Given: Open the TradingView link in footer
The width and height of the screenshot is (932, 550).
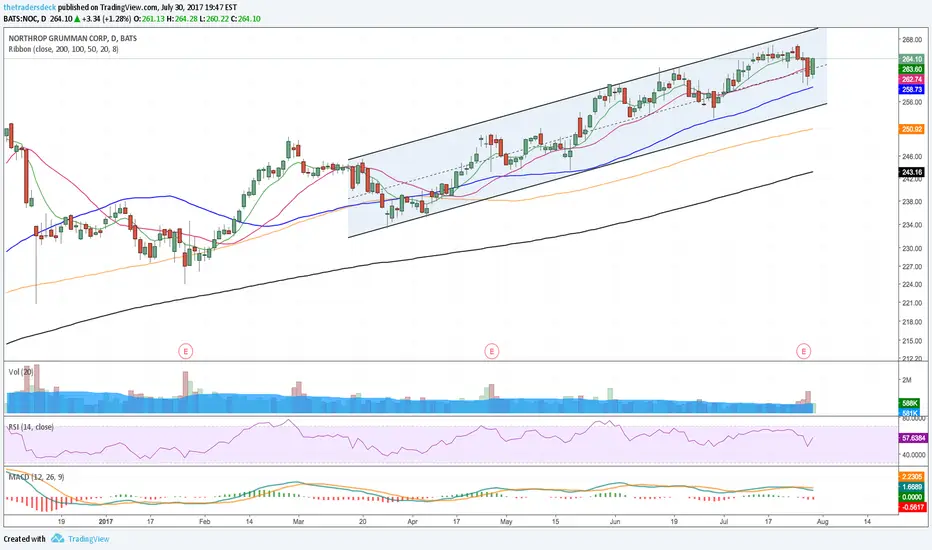Looking at the screenshot, I should 89,539.
